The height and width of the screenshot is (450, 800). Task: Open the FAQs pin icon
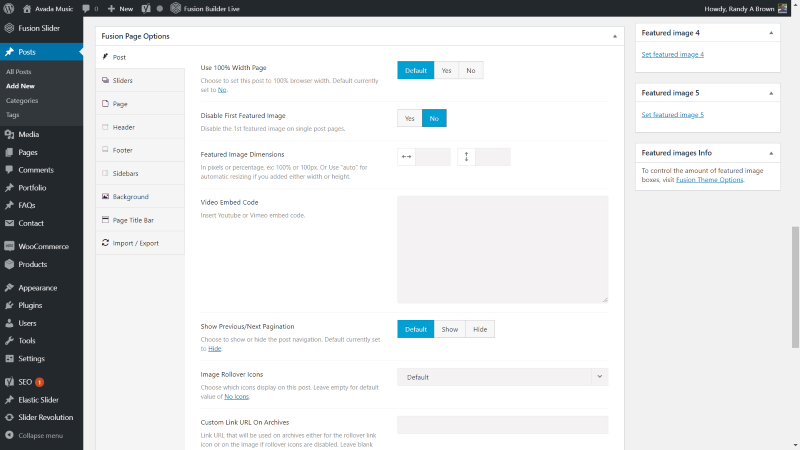9,205
